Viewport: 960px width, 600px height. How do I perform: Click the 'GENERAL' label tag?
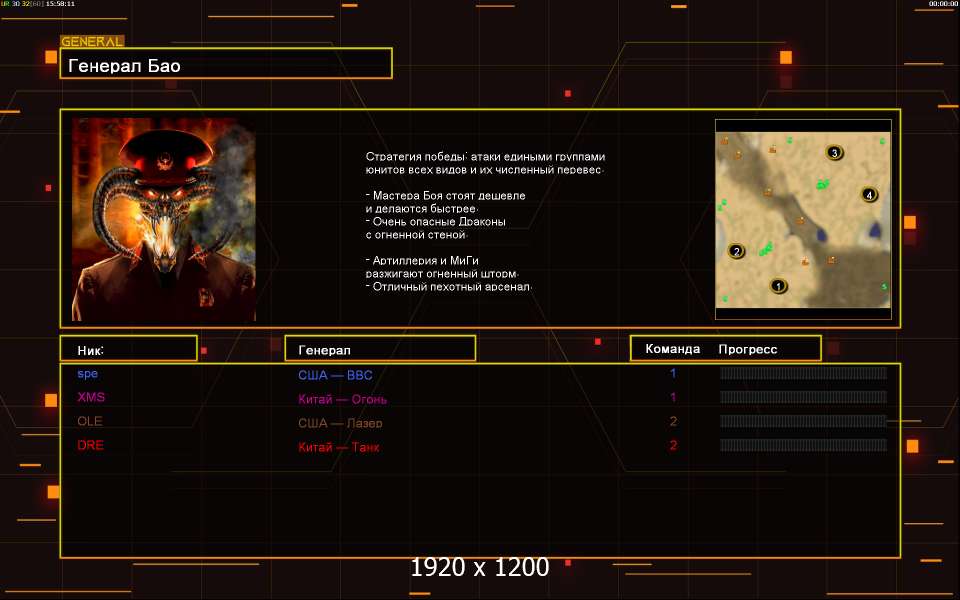click(92, 42)
